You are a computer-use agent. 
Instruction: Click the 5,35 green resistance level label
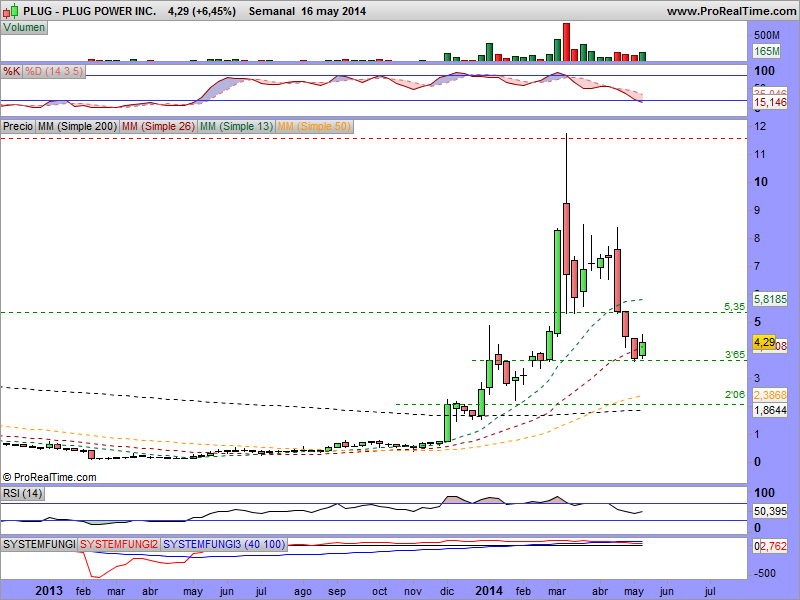pos(735,306)
